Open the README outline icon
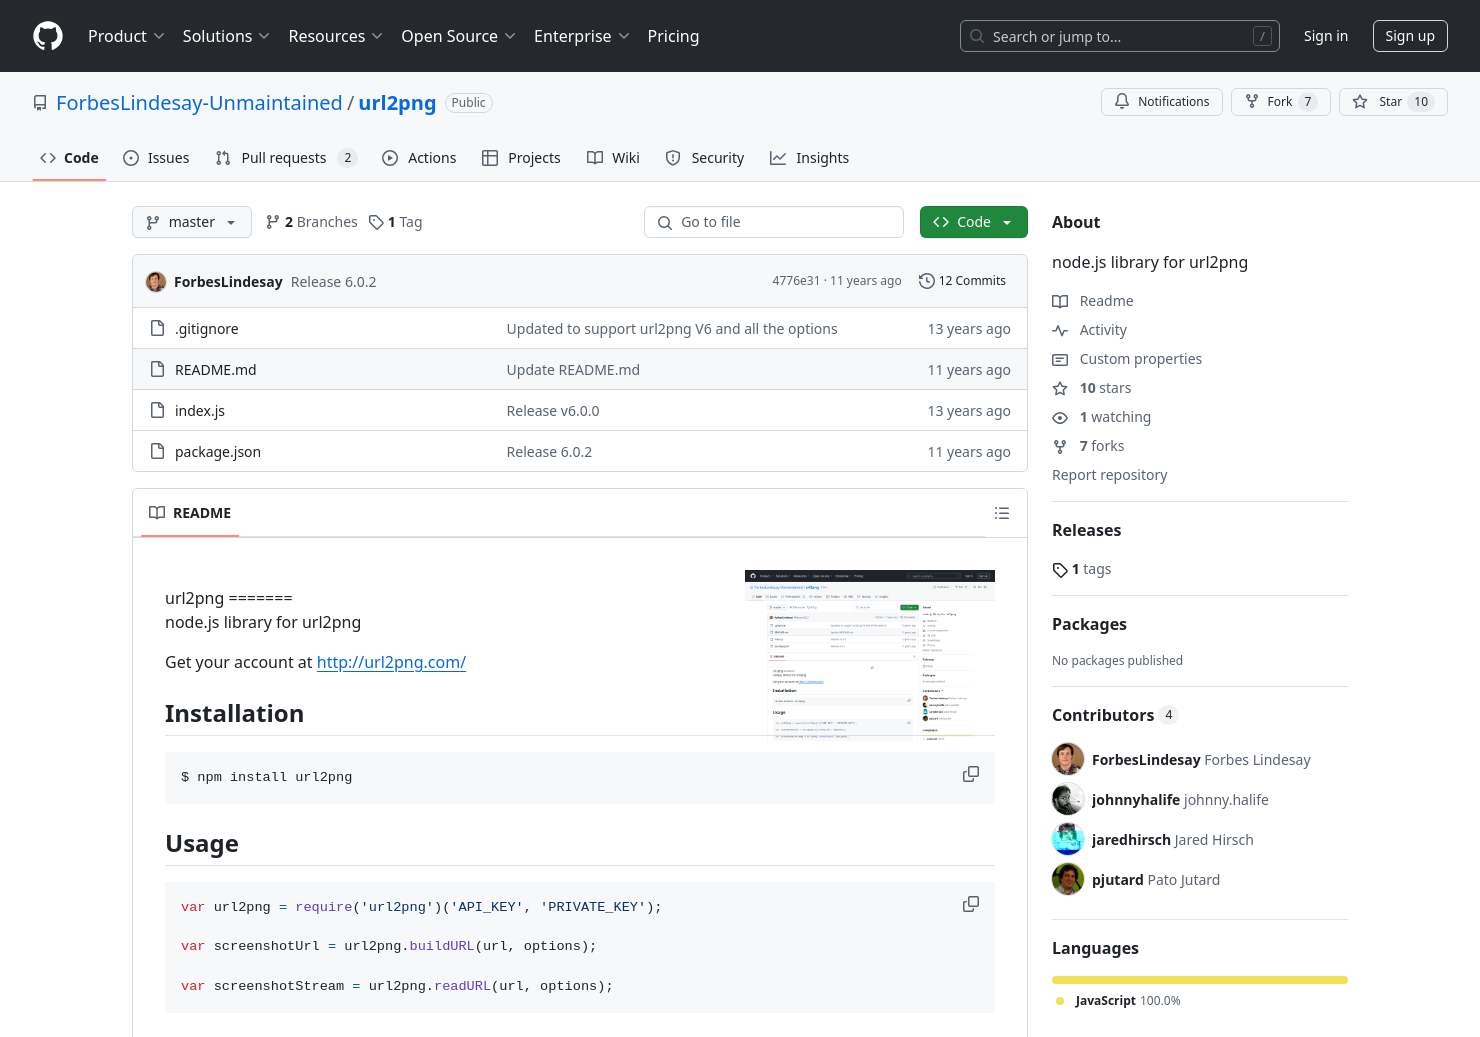The height and width of the screenshot is (1037, 1480). click(x=1001, y=513)
